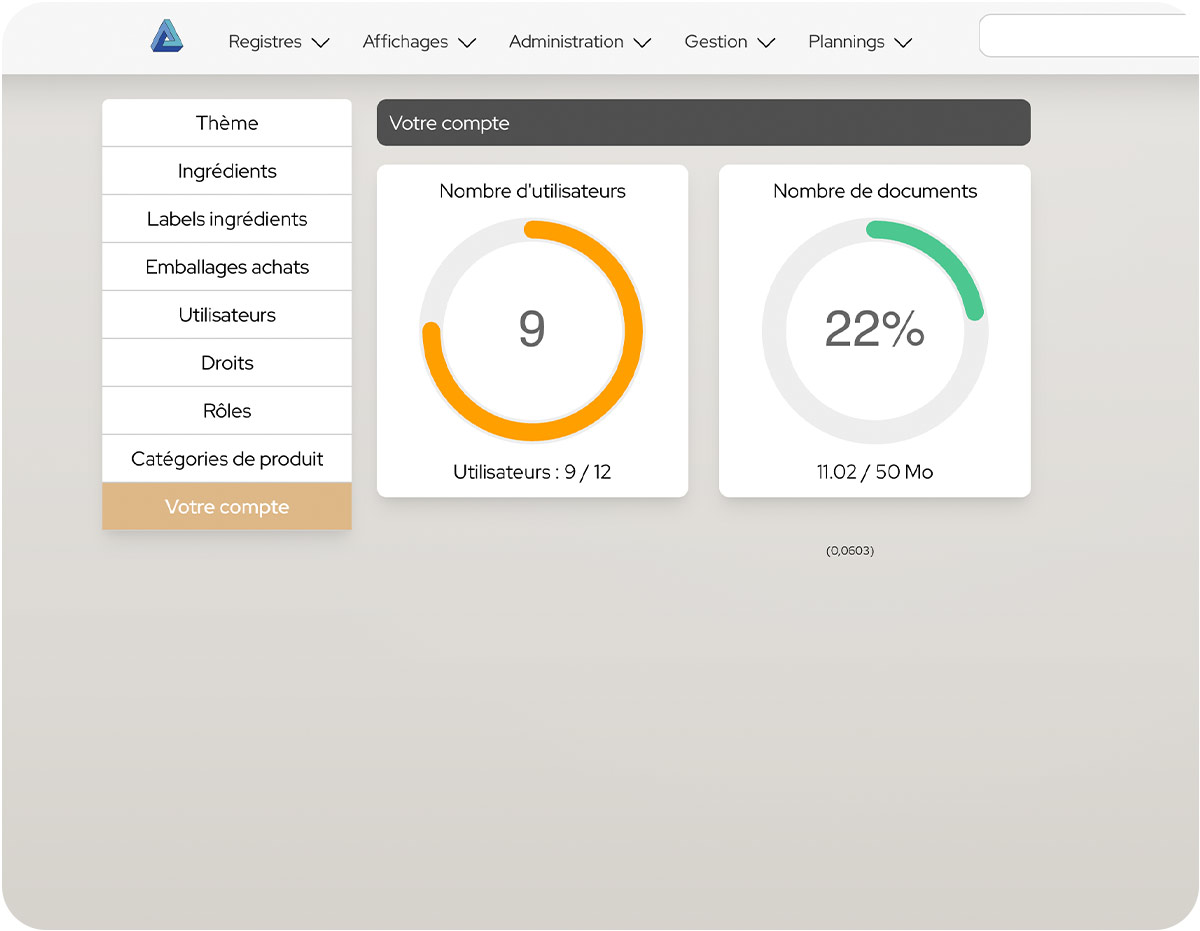Select Emballages achats in sidebar
Viewport: 1200px width, 931px height.
point(227,267)
